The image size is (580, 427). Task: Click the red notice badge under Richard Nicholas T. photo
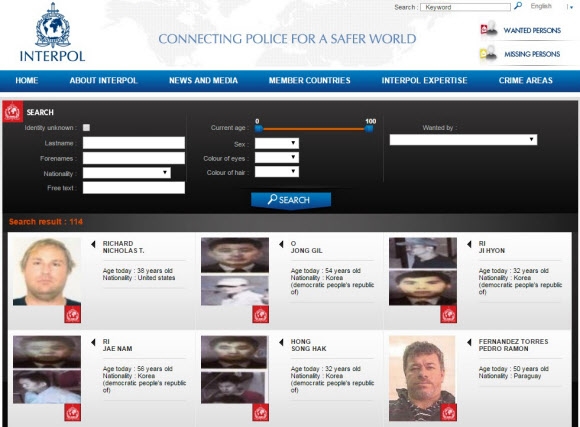(x=72, y=315)
